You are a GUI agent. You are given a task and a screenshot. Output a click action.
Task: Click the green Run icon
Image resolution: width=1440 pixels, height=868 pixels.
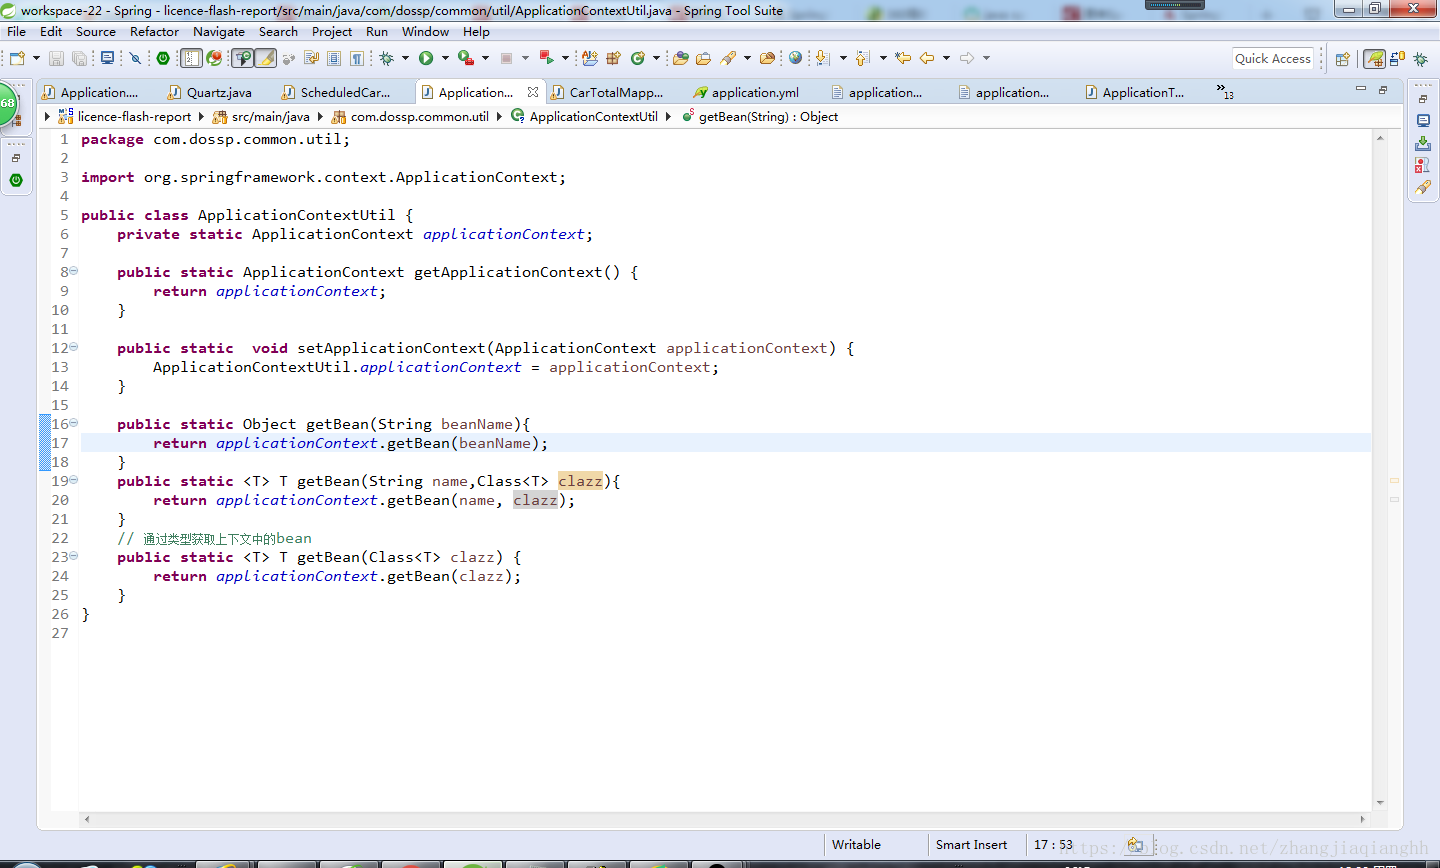424,58
